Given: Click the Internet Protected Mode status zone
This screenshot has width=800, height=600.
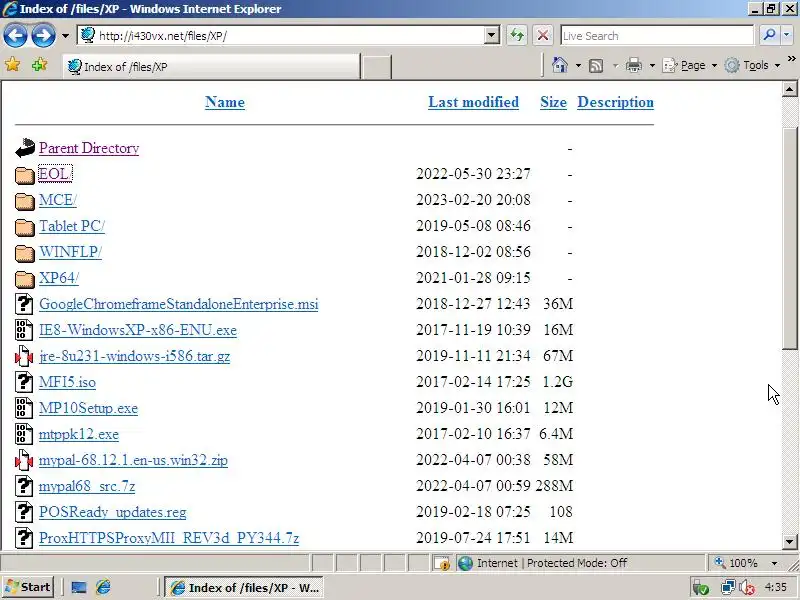Looking at the screenshot, I should pyautogui.click(x=581, y=563).
